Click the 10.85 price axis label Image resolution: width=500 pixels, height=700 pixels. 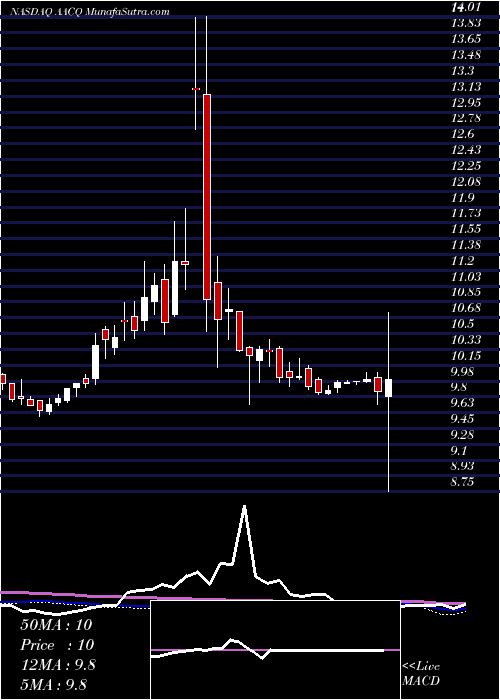466,292
